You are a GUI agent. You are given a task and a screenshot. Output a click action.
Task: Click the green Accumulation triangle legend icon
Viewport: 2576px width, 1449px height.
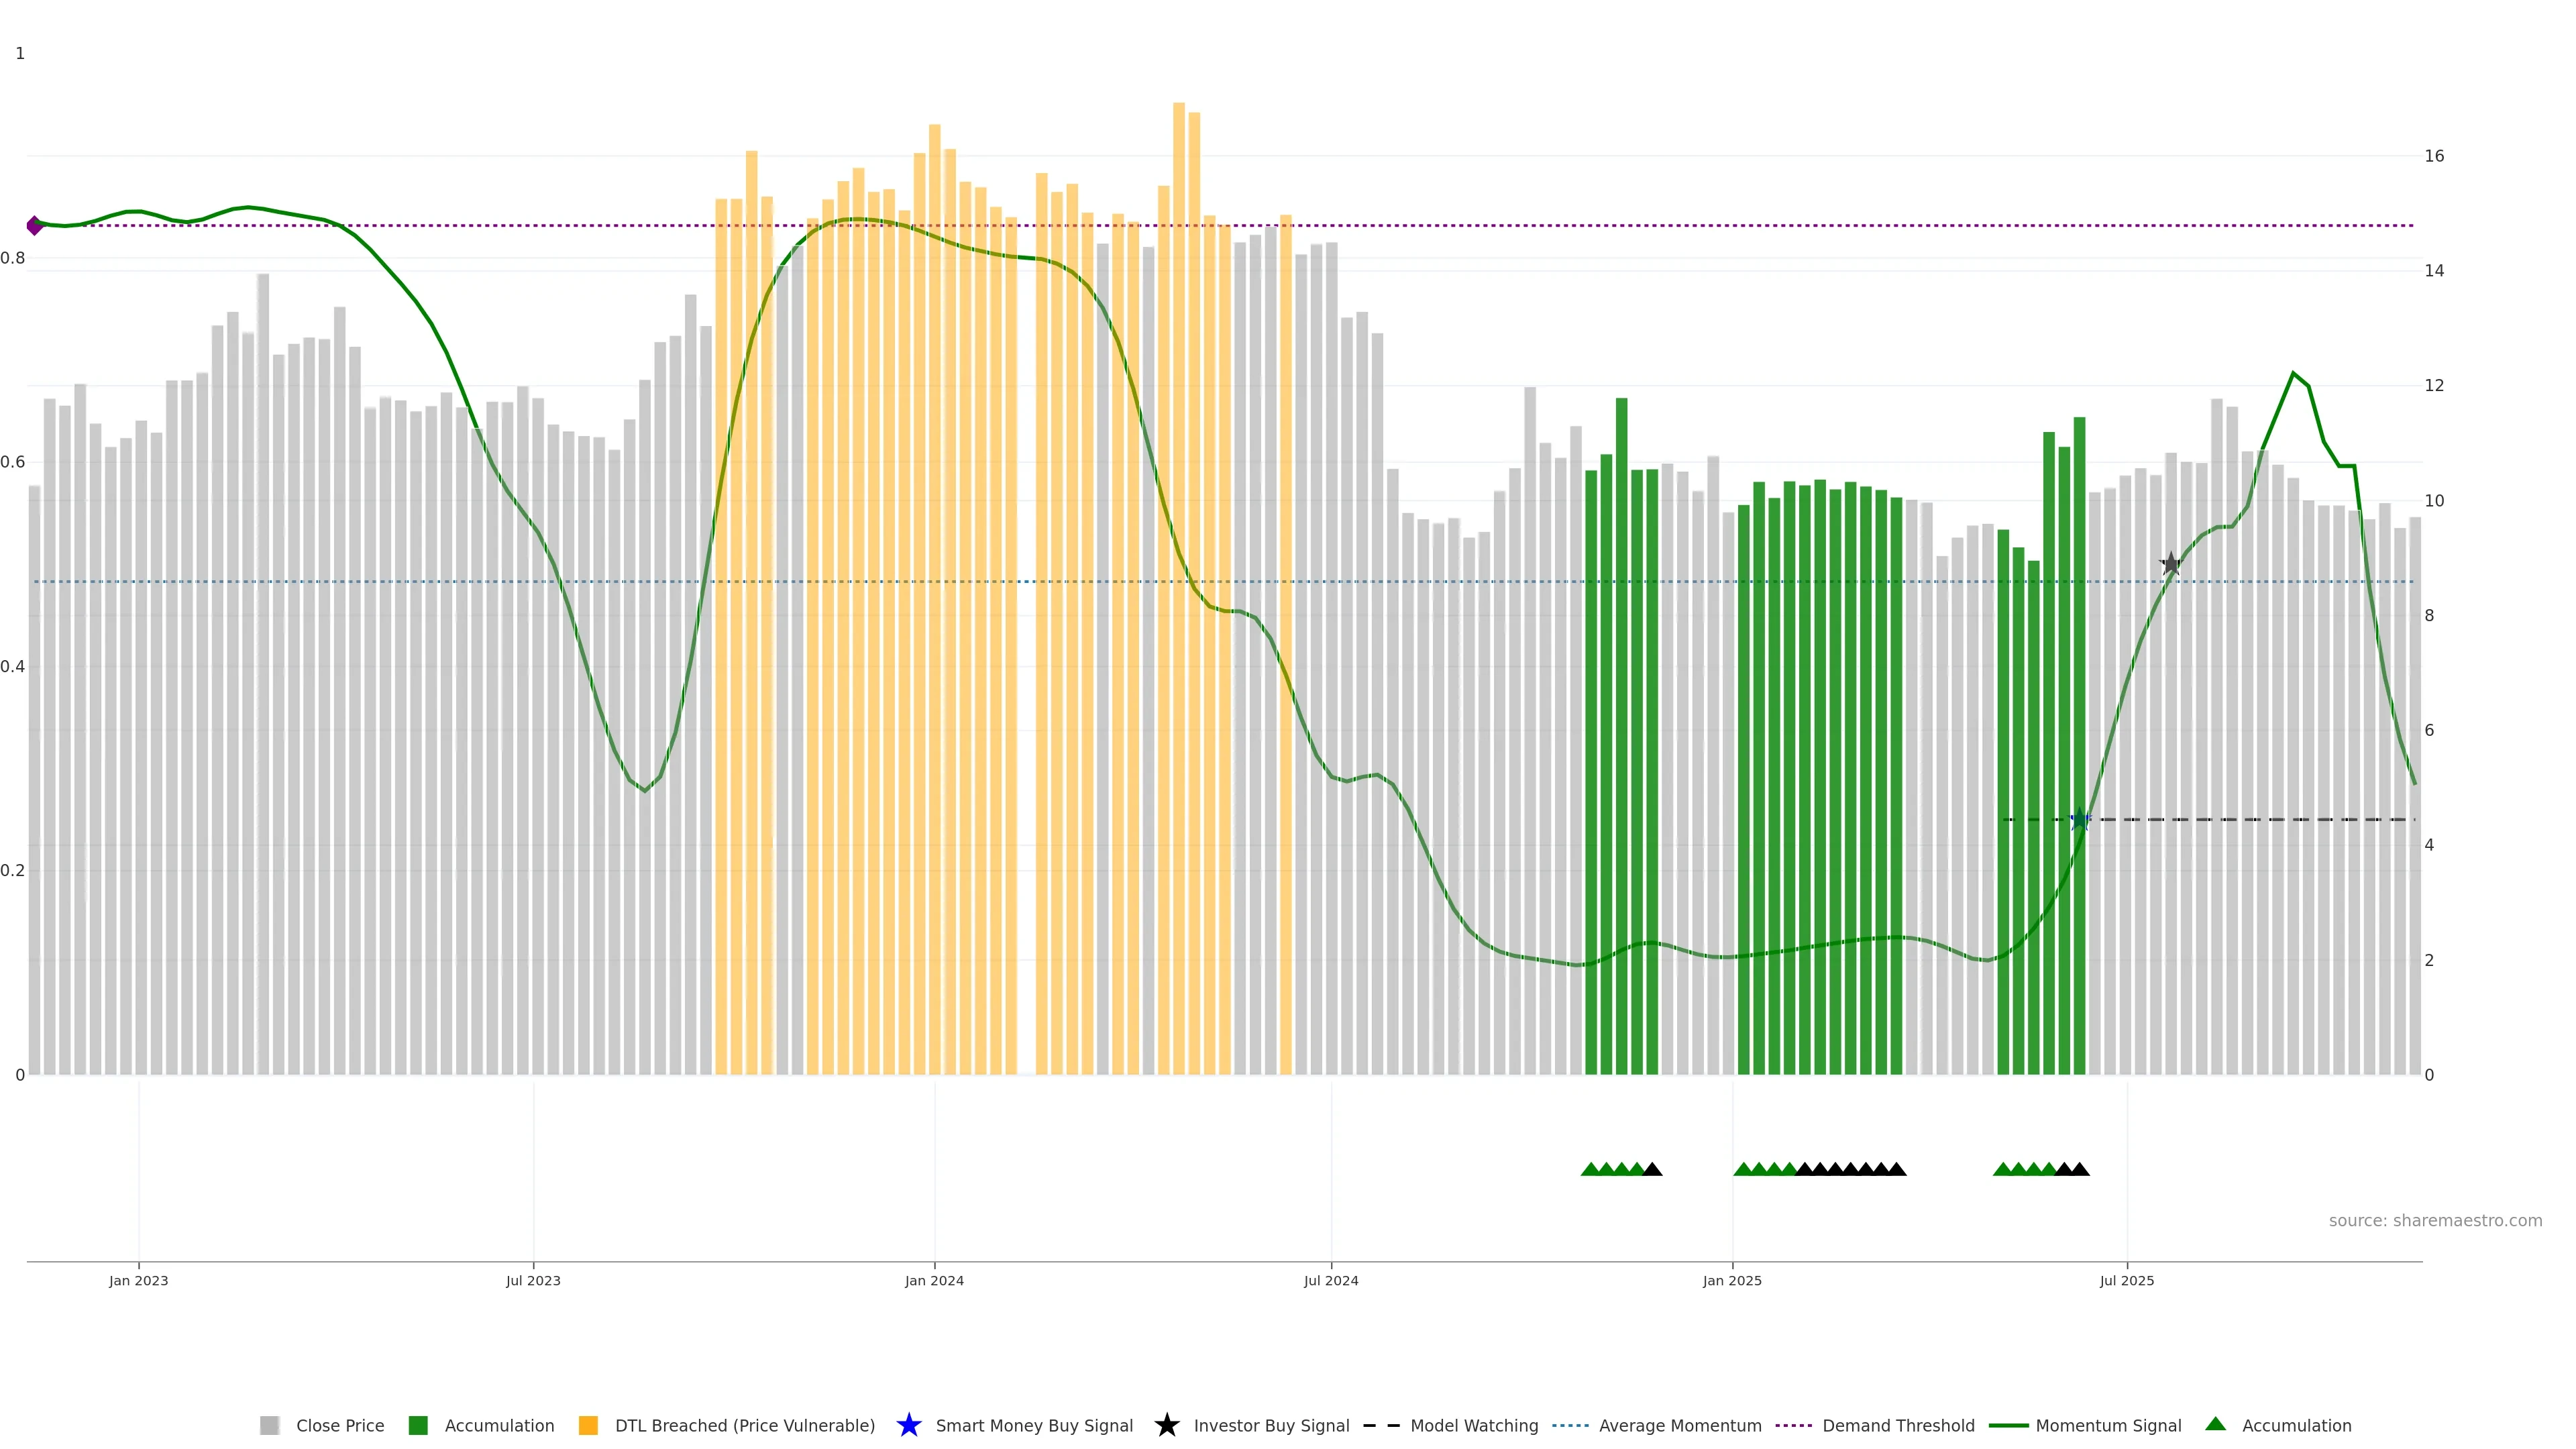tap(2215, 1424)
